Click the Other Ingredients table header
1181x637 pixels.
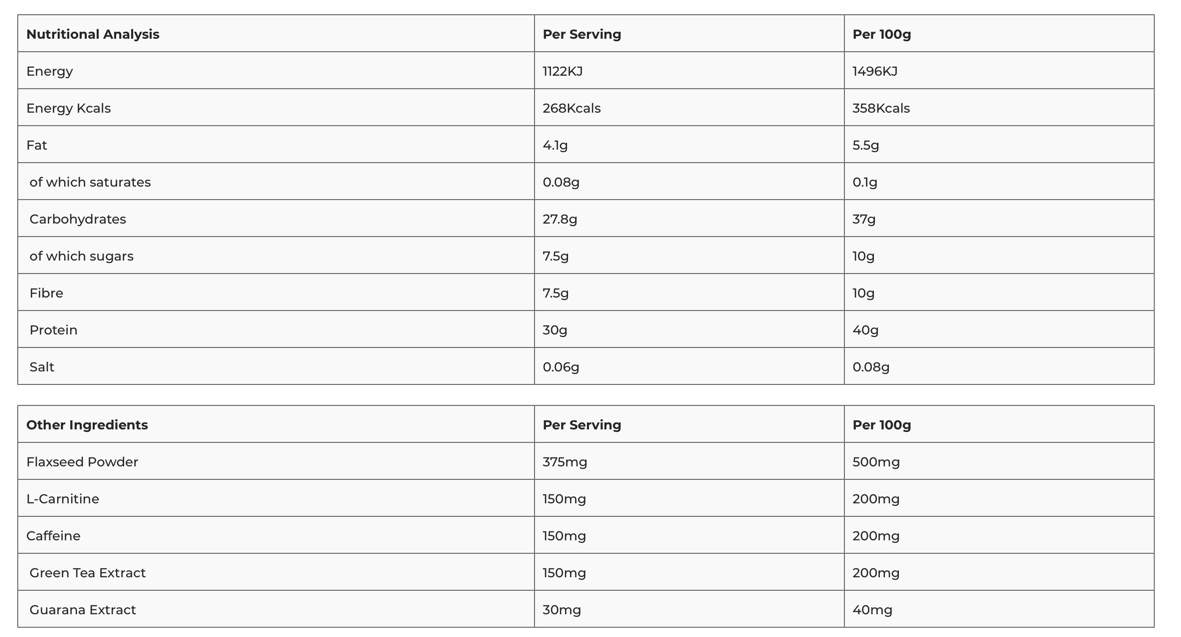point(87,425)
